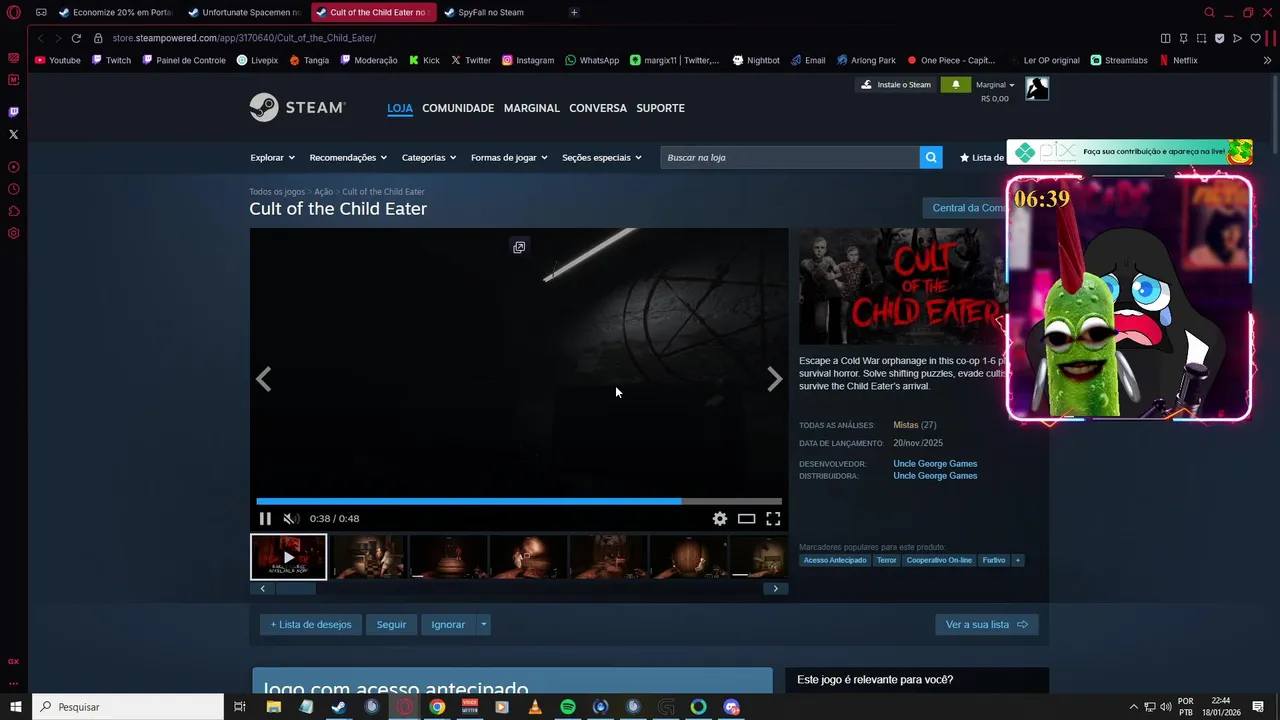Open the MARGINAL profile menu
The width and height of the screenshot is (1280, 720).
(532, 108)
